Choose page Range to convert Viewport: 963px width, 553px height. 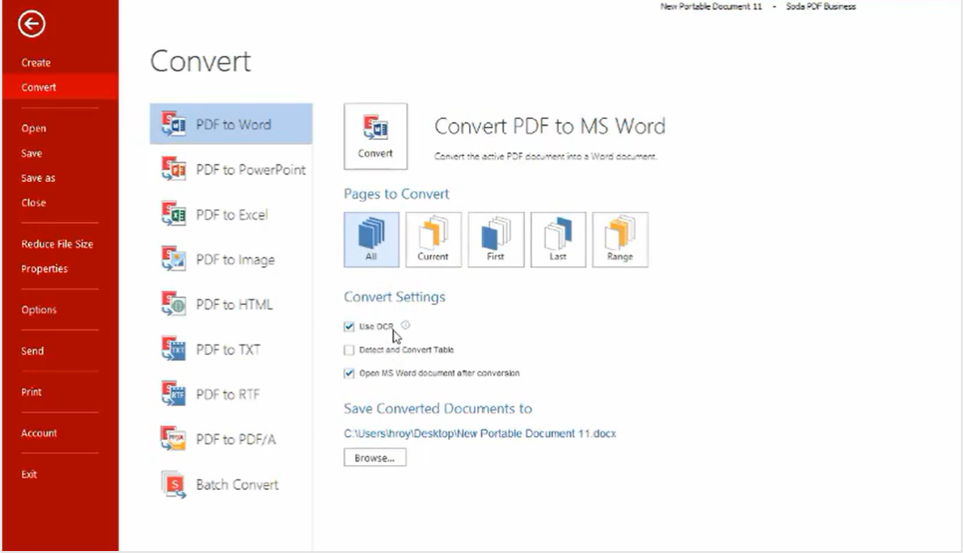(620, 239)
